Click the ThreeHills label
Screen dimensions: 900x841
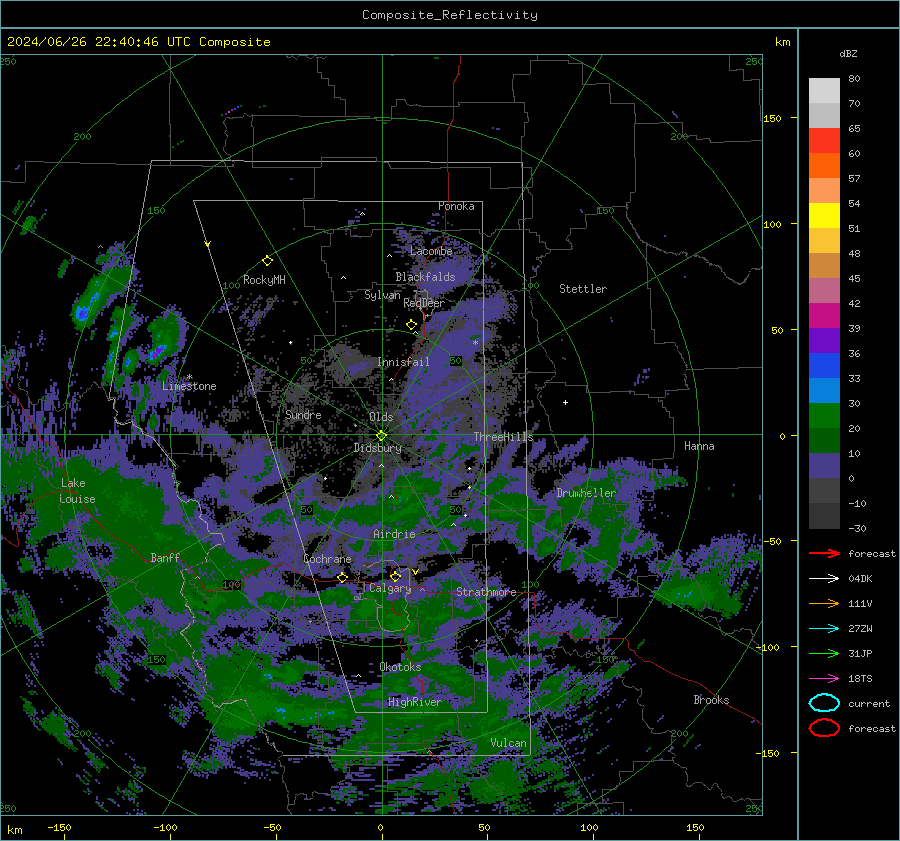point(503,437)
